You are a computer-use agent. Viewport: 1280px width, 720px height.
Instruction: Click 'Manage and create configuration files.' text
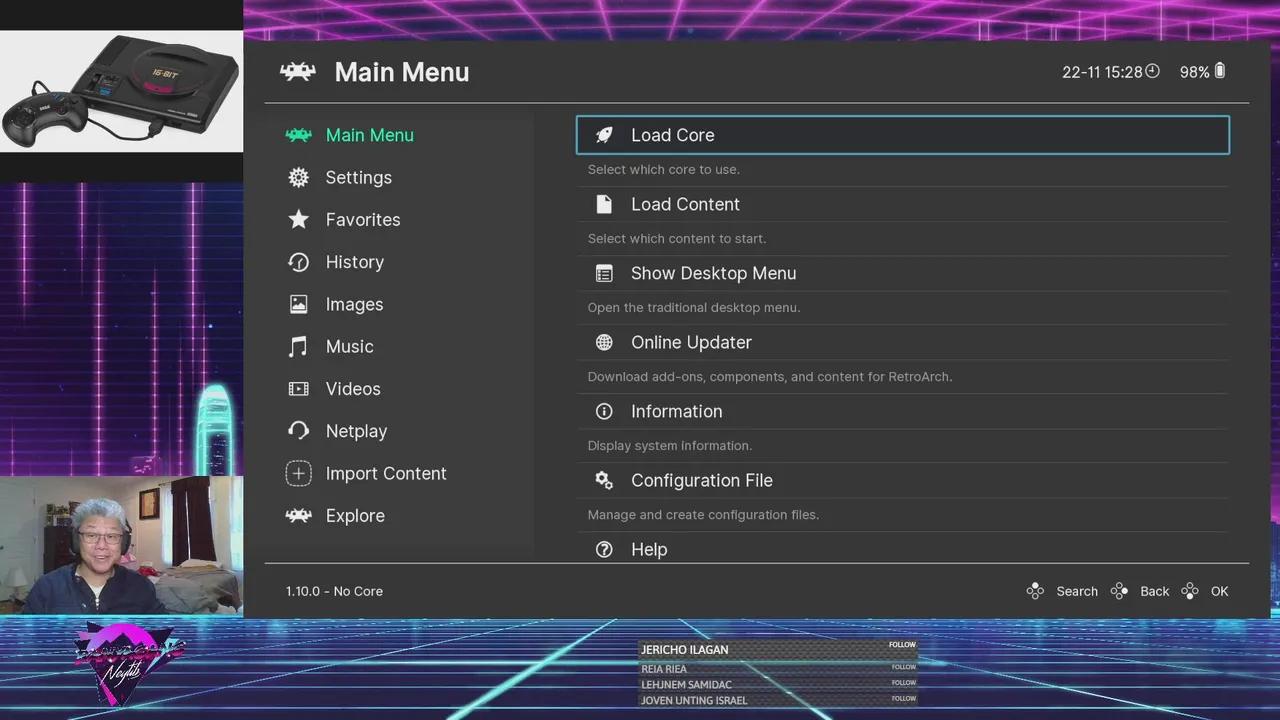[703, 514]
